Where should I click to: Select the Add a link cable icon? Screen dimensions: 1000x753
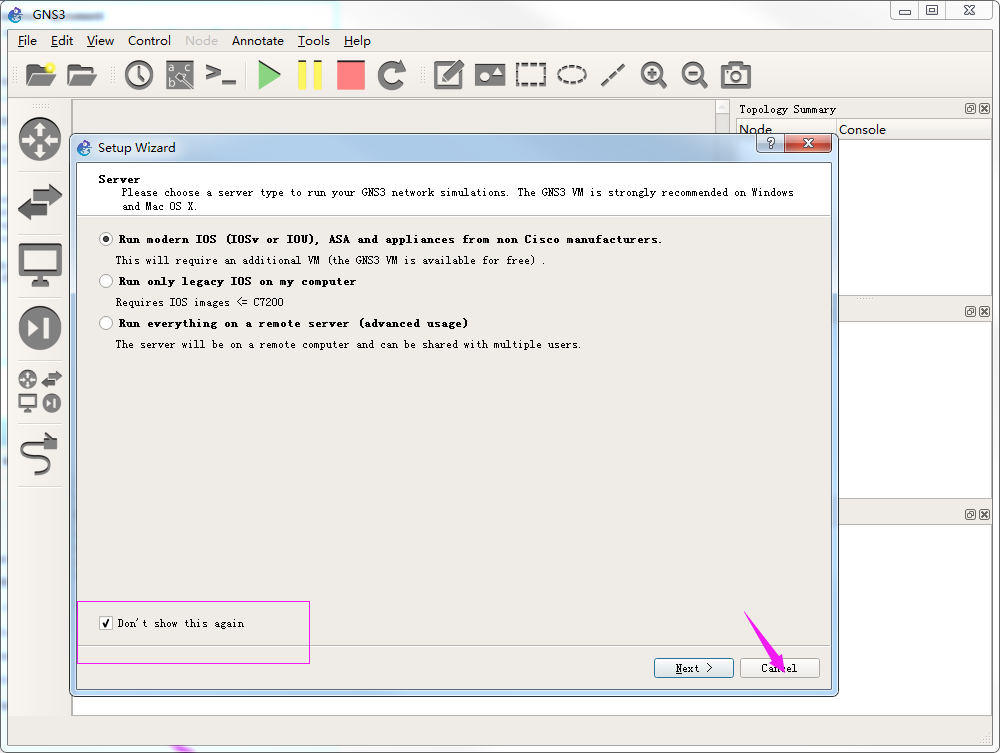coord(40,454)
